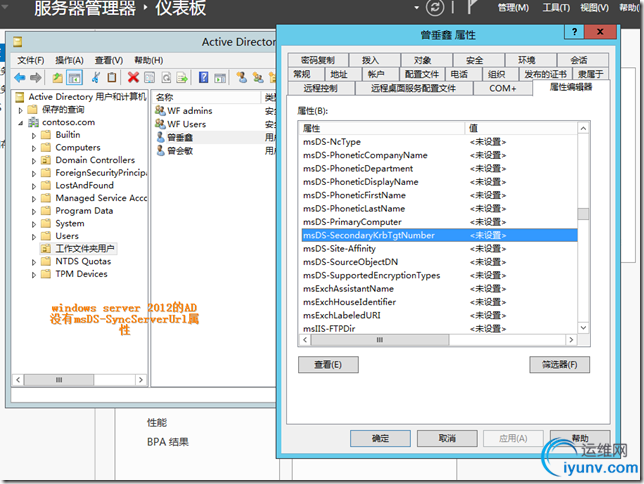Open the 文件(F) menu

pyautogui.click(x=30, y=60)
